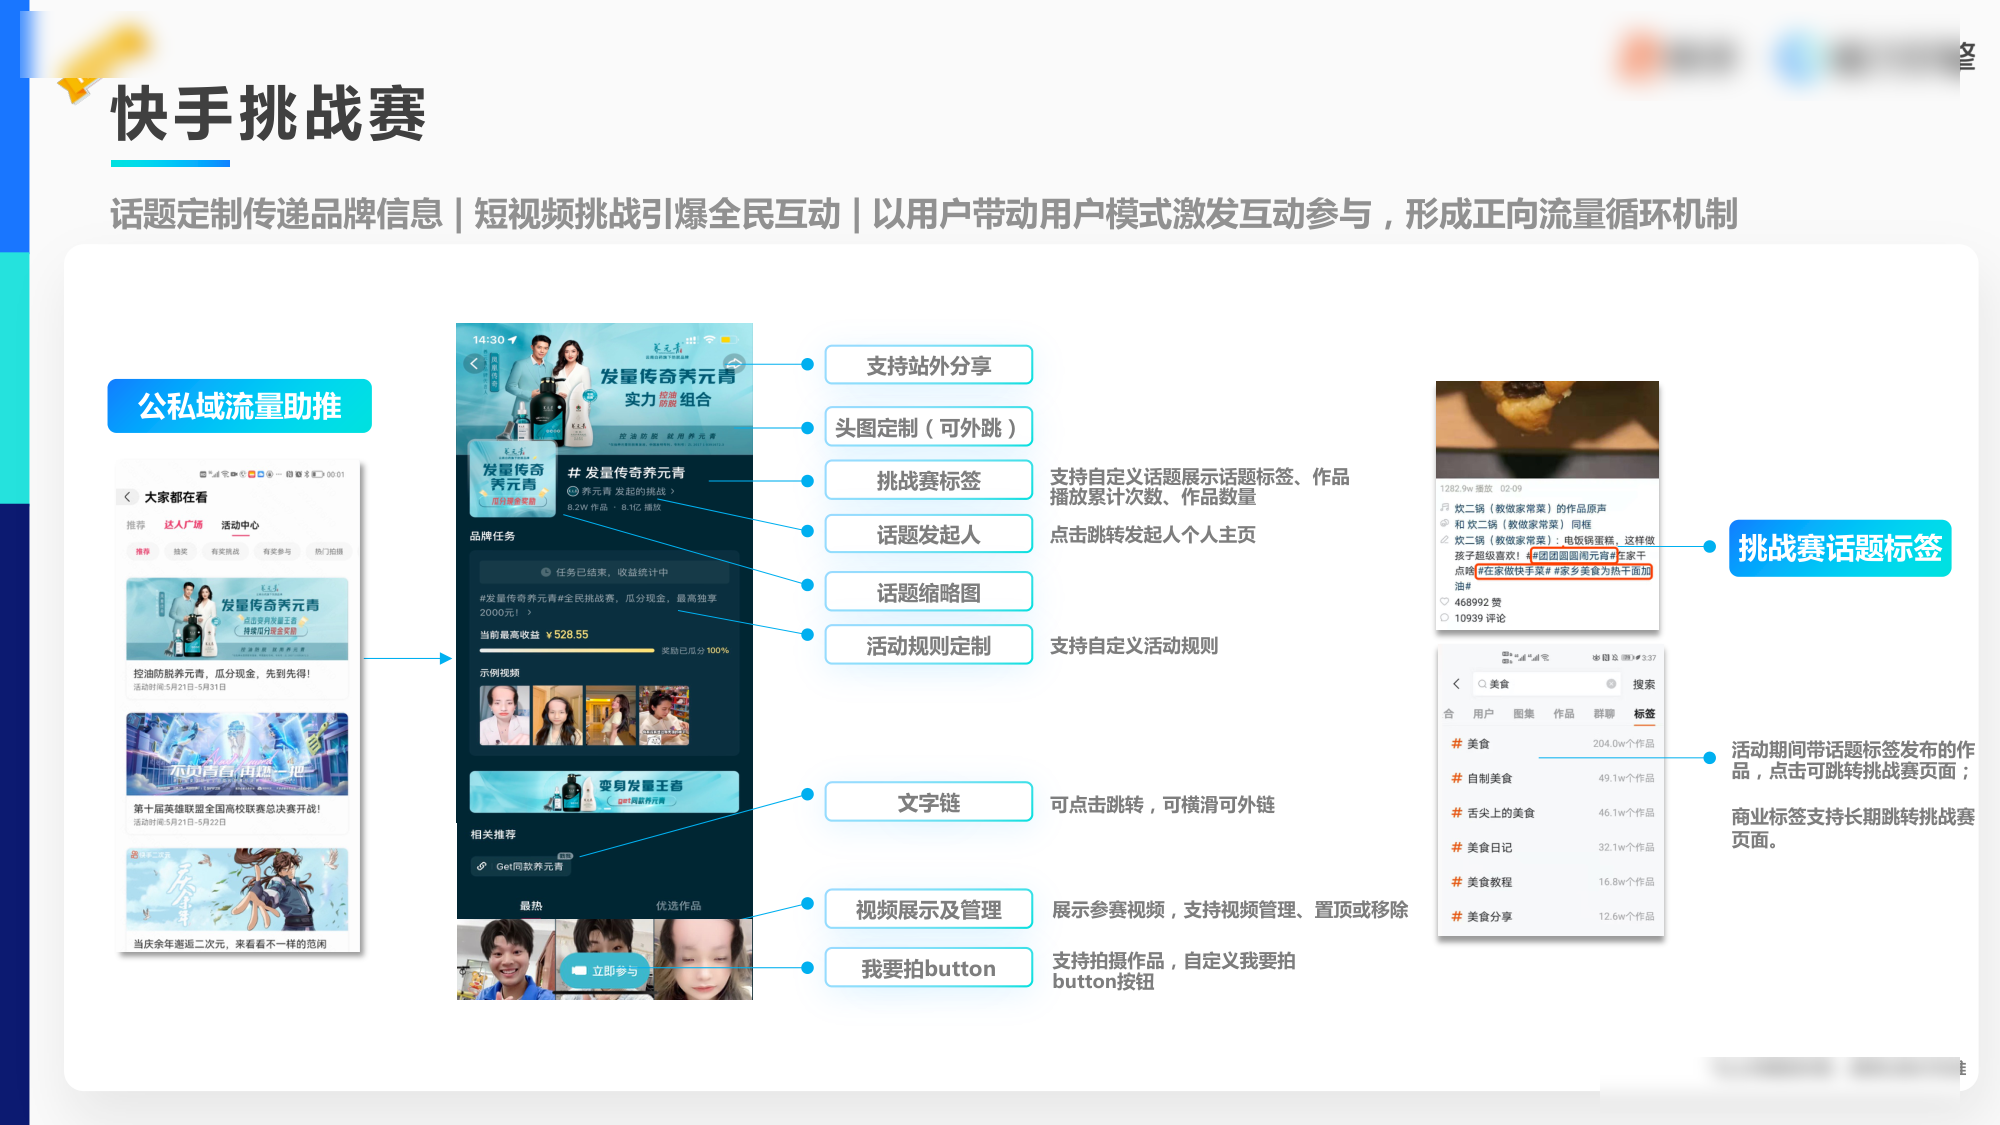Image resolution: width=2000 pixels, height=1125 pixels.
Task: Switch to 标签 tab in search results
Action: (x=1644, y=714)
